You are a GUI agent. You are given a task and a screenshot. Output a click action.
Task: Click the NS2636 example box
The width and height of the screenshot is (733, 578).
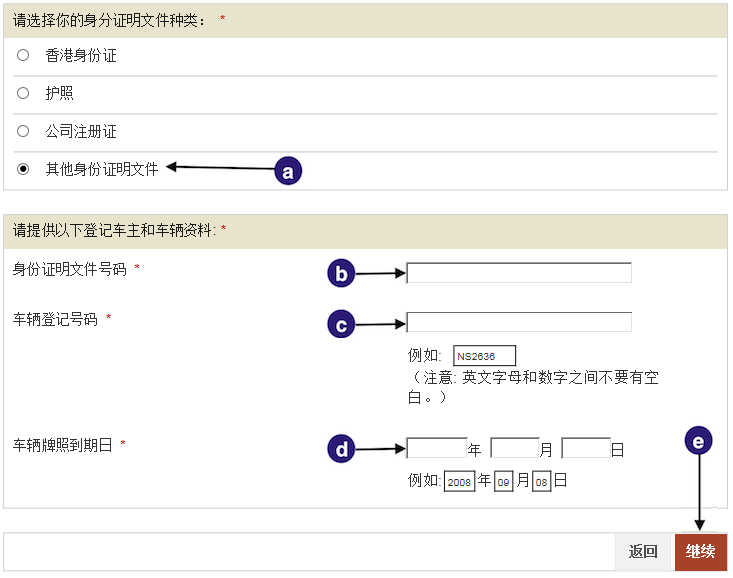click(485, 356)
